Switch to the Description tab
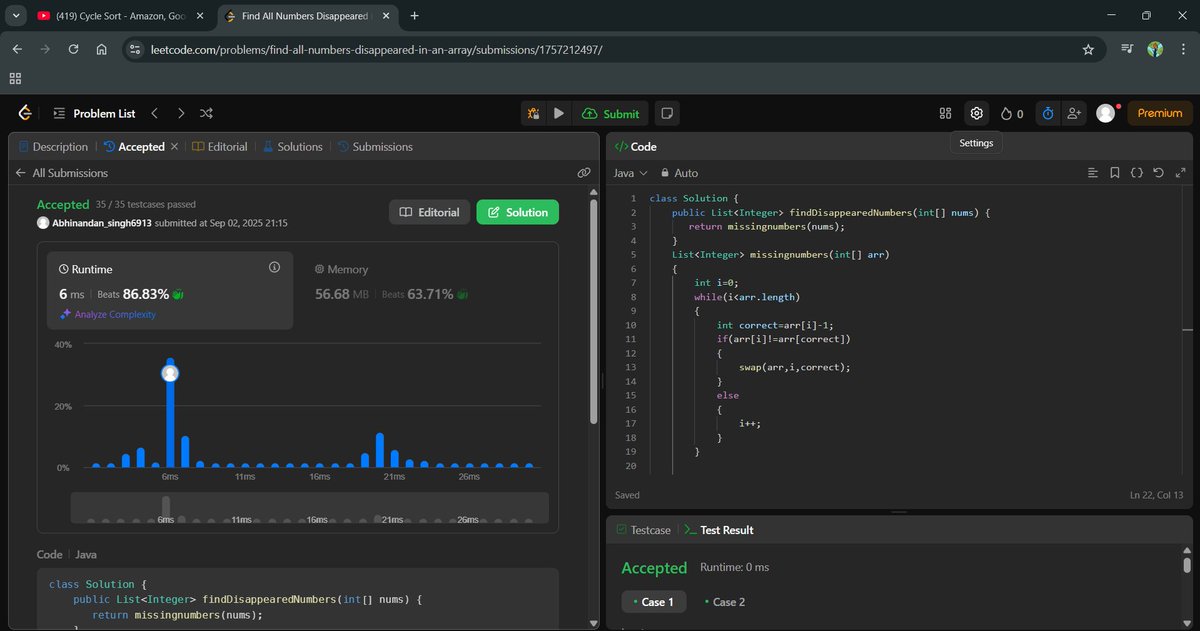 pyautogui.click(x=53, y=146)
